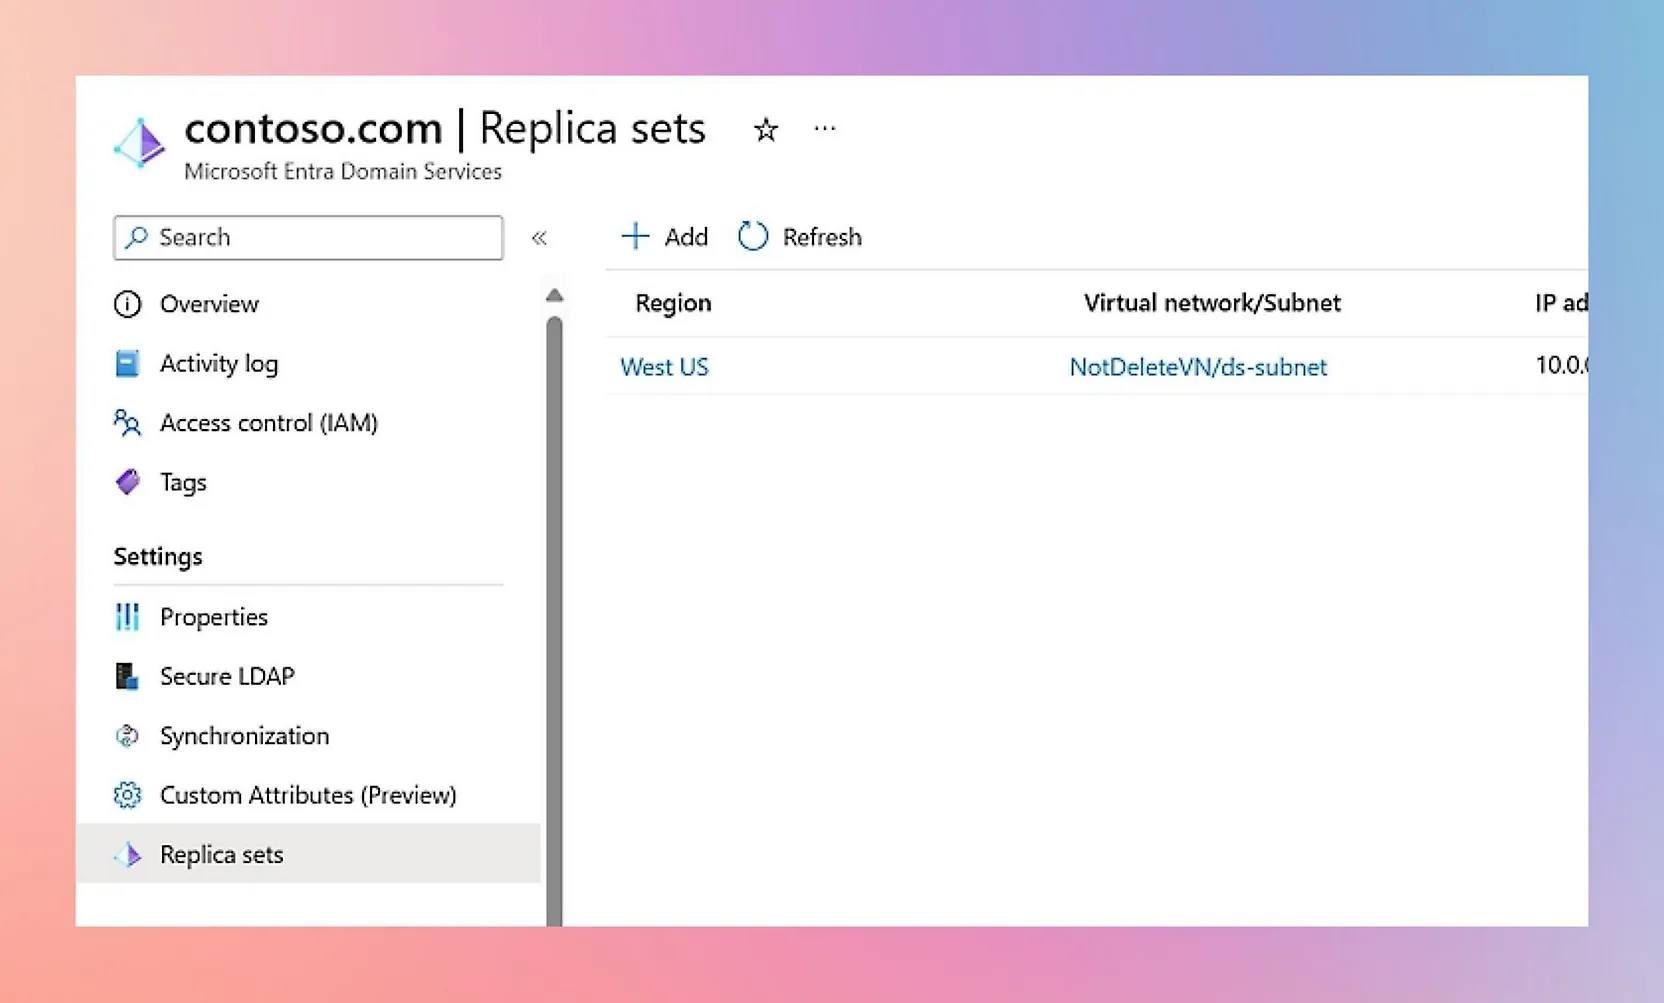
Task: Open the Activity log menu item
Action: (219, 364)
